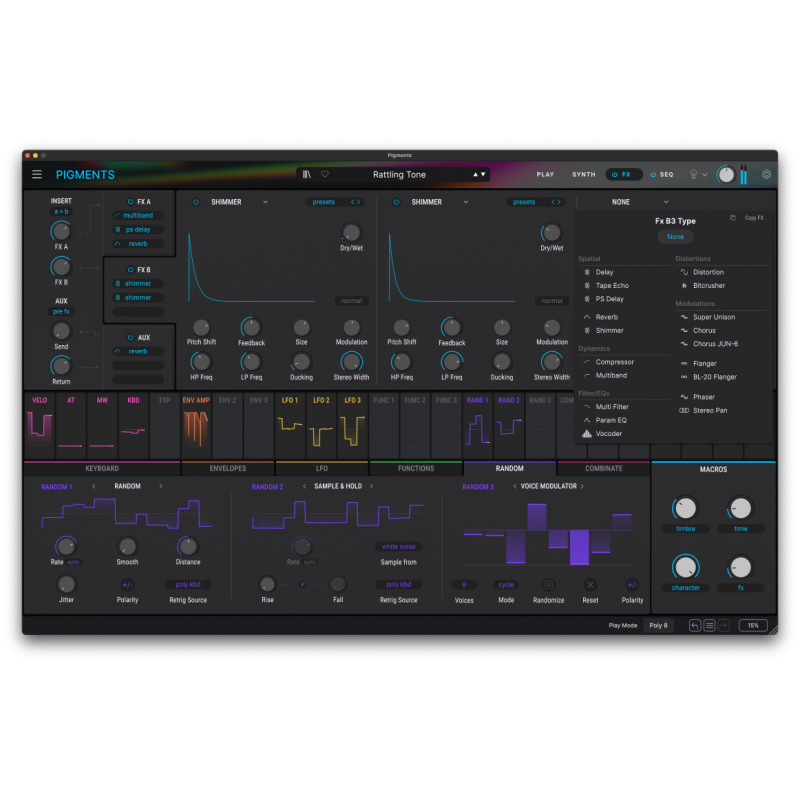This screenshot has width=800, height=800.
Task: Switch to the SYNTH tab
Action: 582,174
